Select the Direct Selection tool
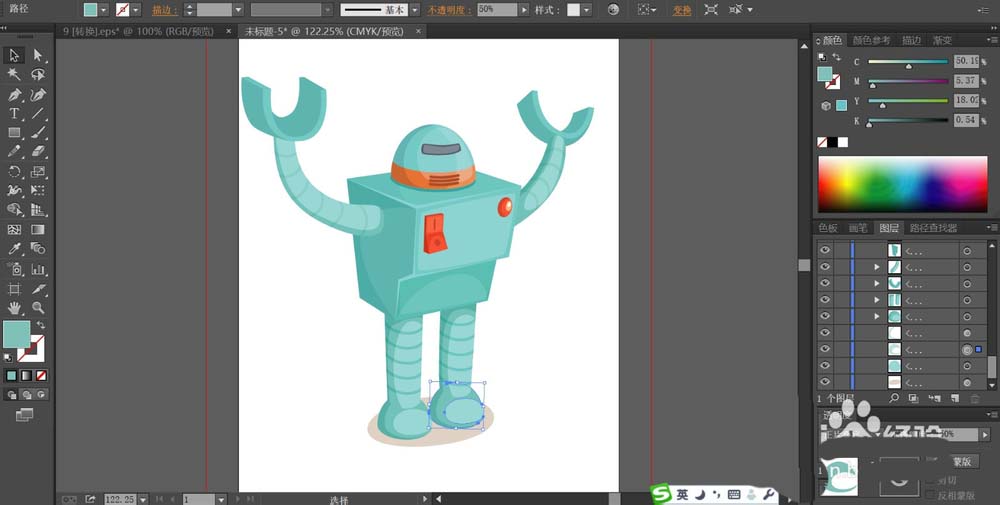This screenshot has width=1000, height=505. pos(38,55)
